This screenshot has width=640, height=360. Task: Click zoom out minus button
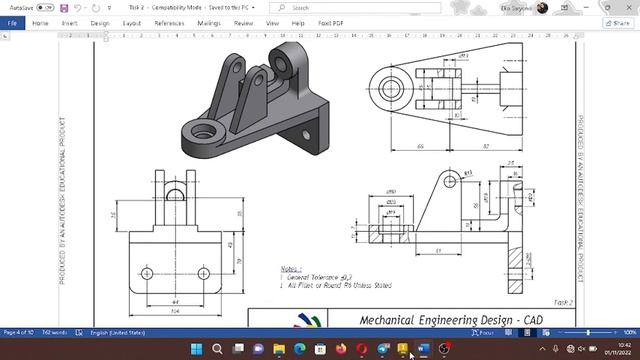560,333
